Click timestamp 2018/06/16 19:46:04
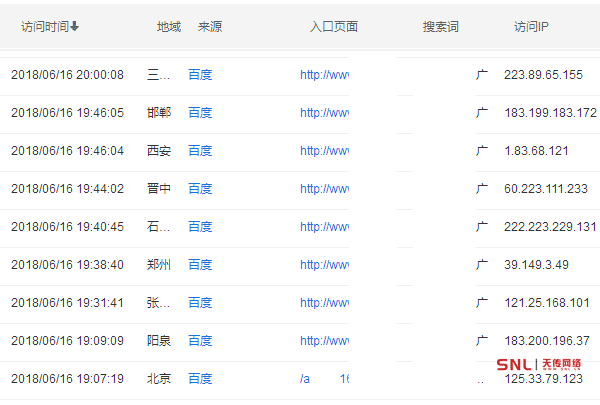This screenshot has height=405, width=600. [67, 151]
